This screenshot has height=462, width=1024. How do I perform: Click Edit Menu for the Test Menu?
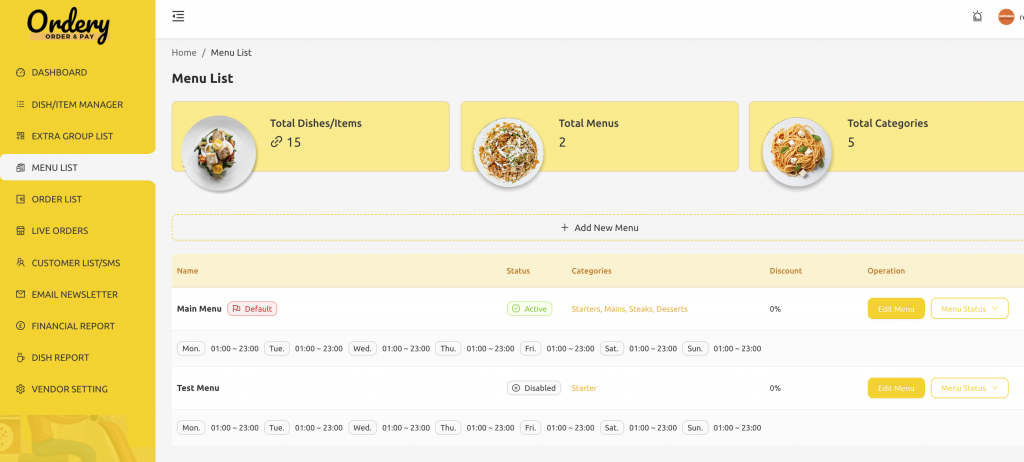(895, 388)
